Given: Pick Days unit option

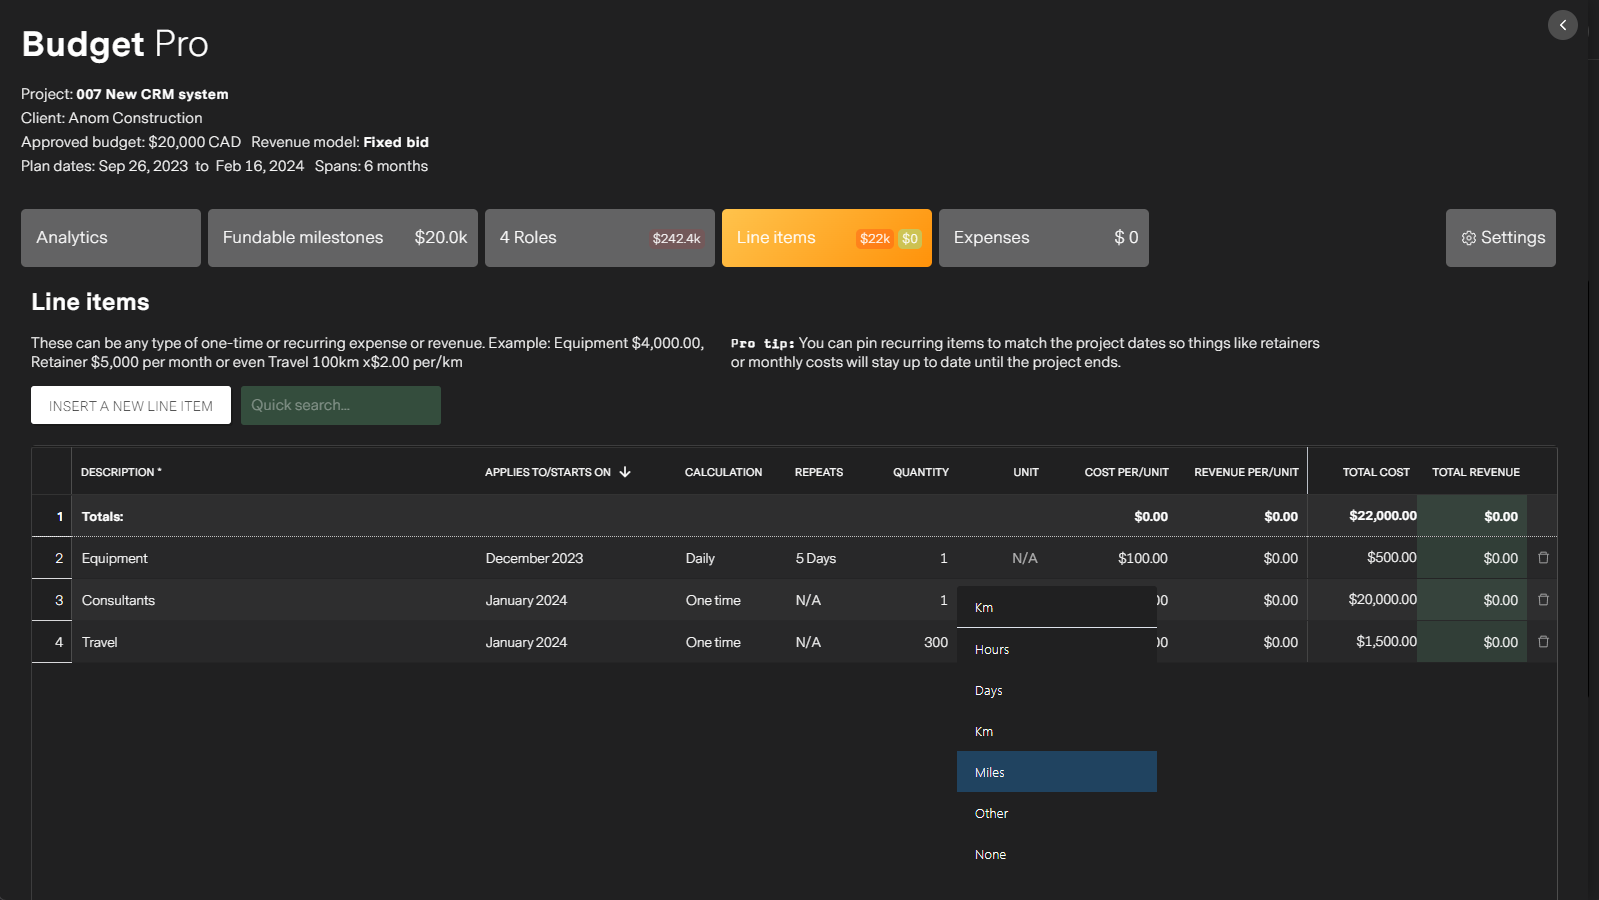Looking at the screenshot, I should [x=1057, y=690].
